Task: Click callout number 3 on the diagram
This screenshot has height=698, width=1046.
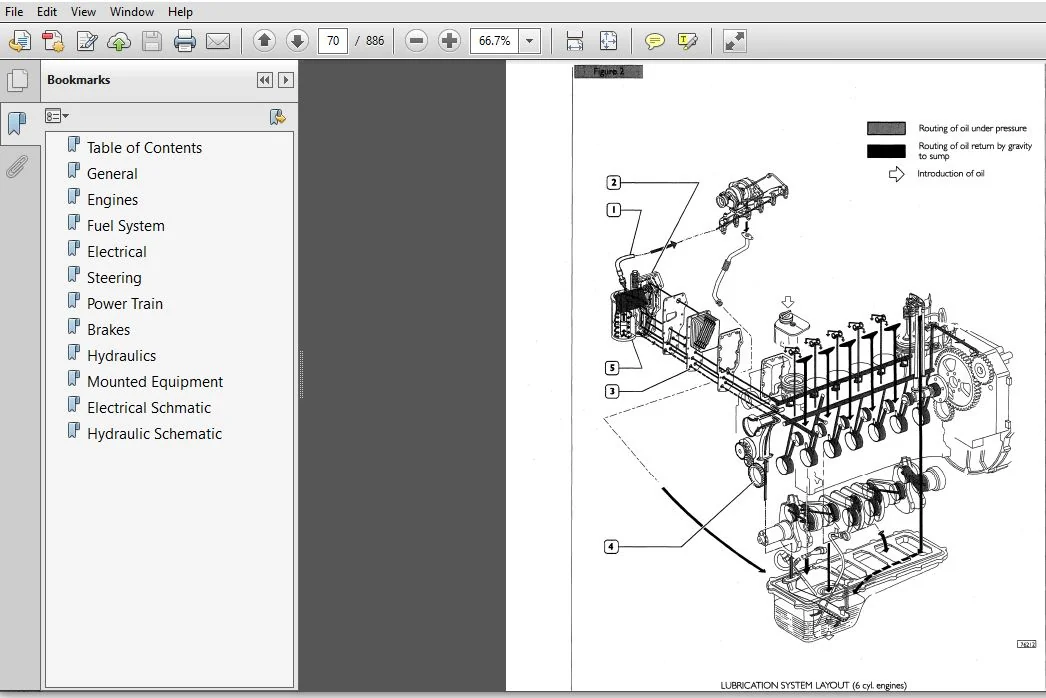Action: point(612,391)
